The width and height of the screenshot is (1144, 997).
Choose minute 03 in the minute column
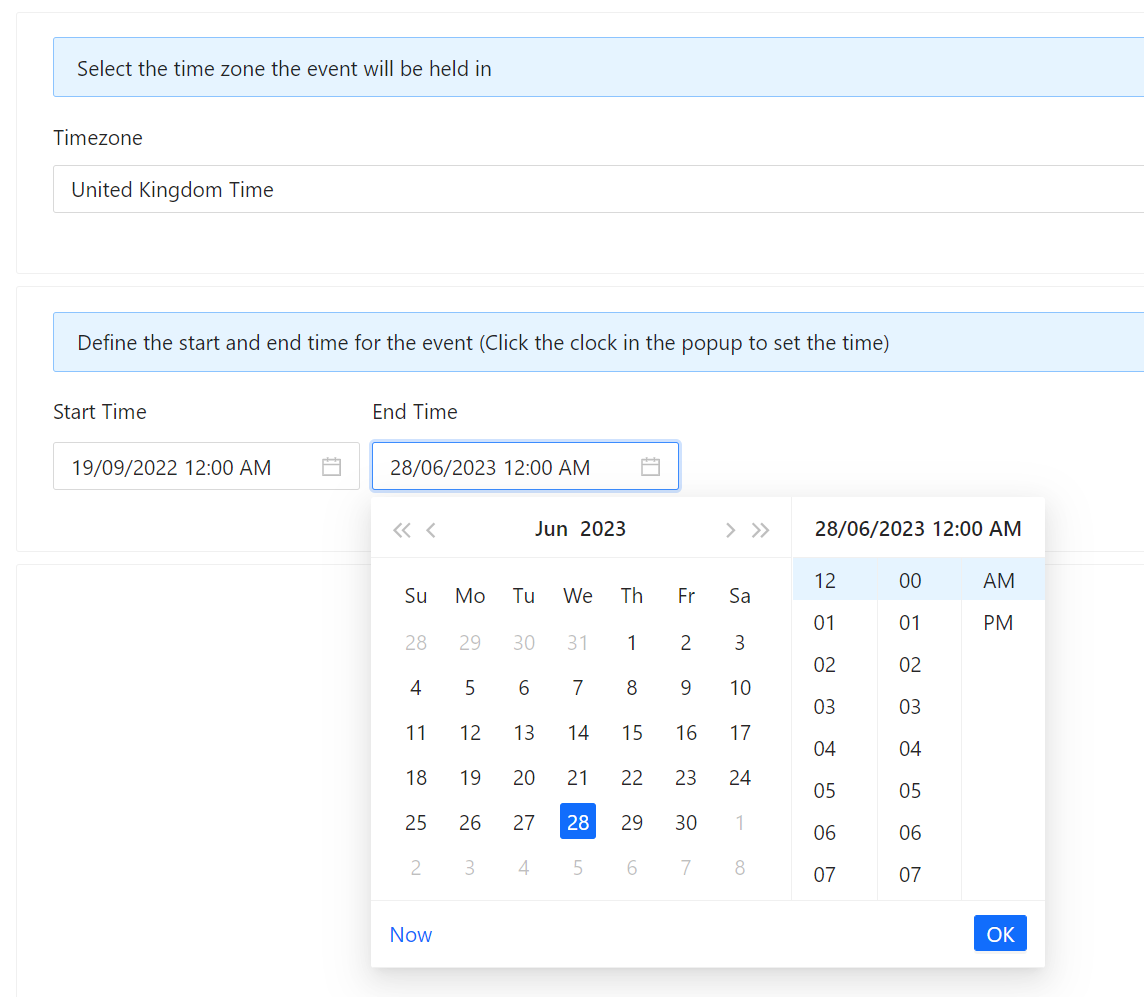909,707
